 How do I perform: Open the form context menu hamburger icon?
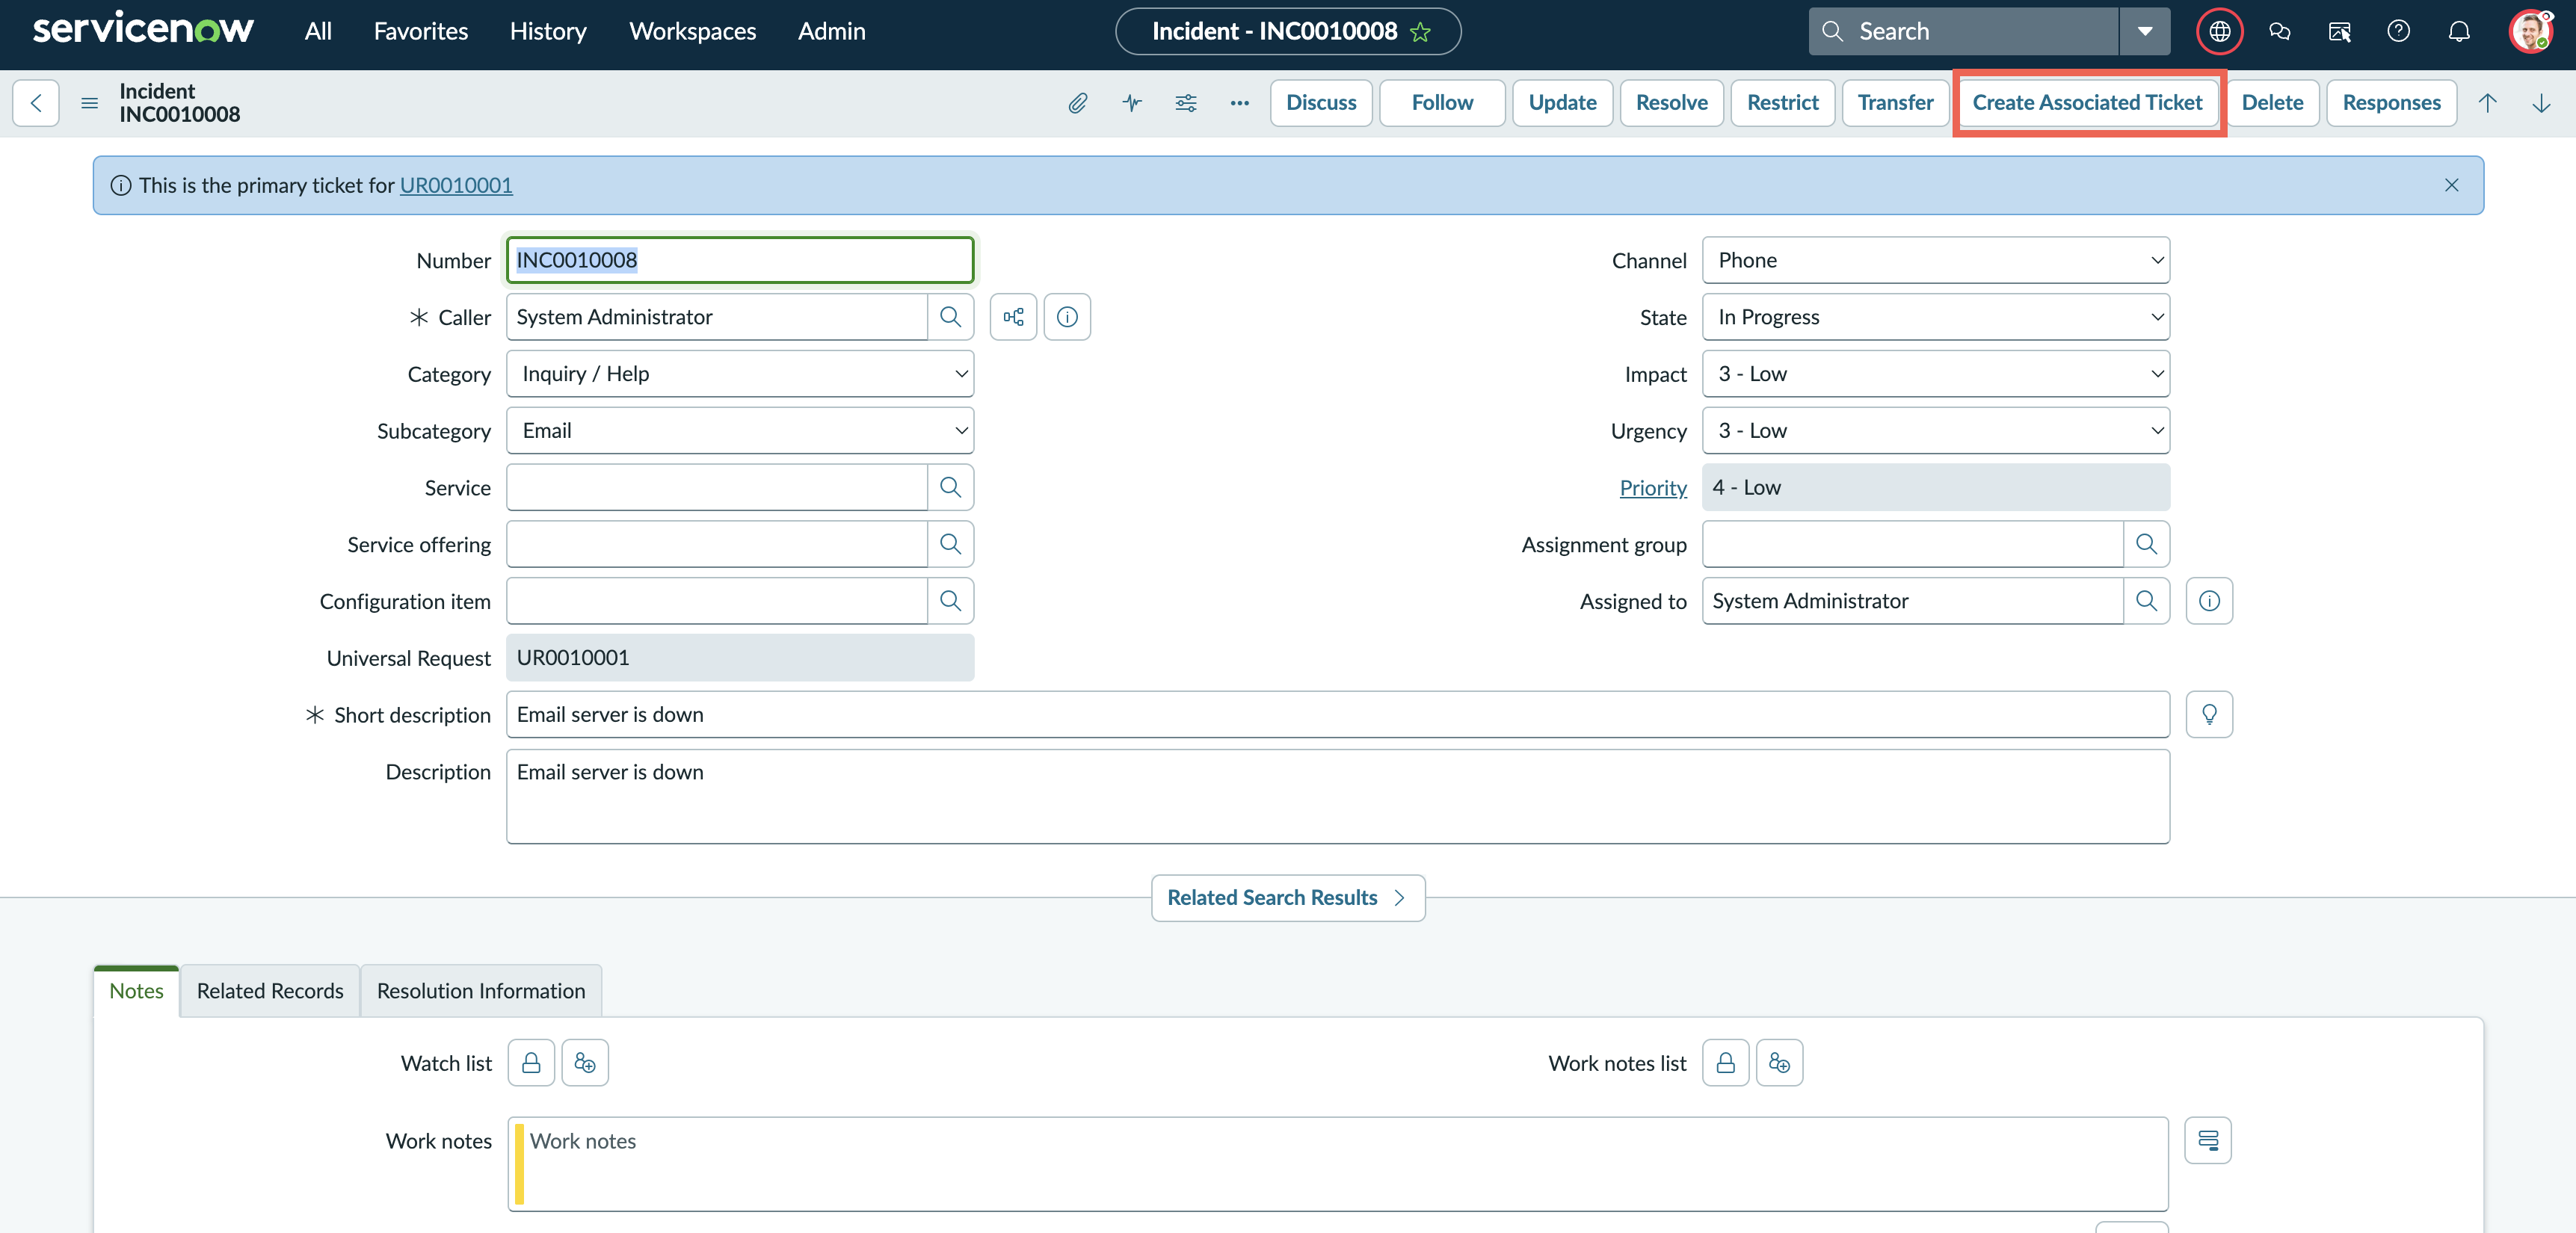(x=89, y=103)
